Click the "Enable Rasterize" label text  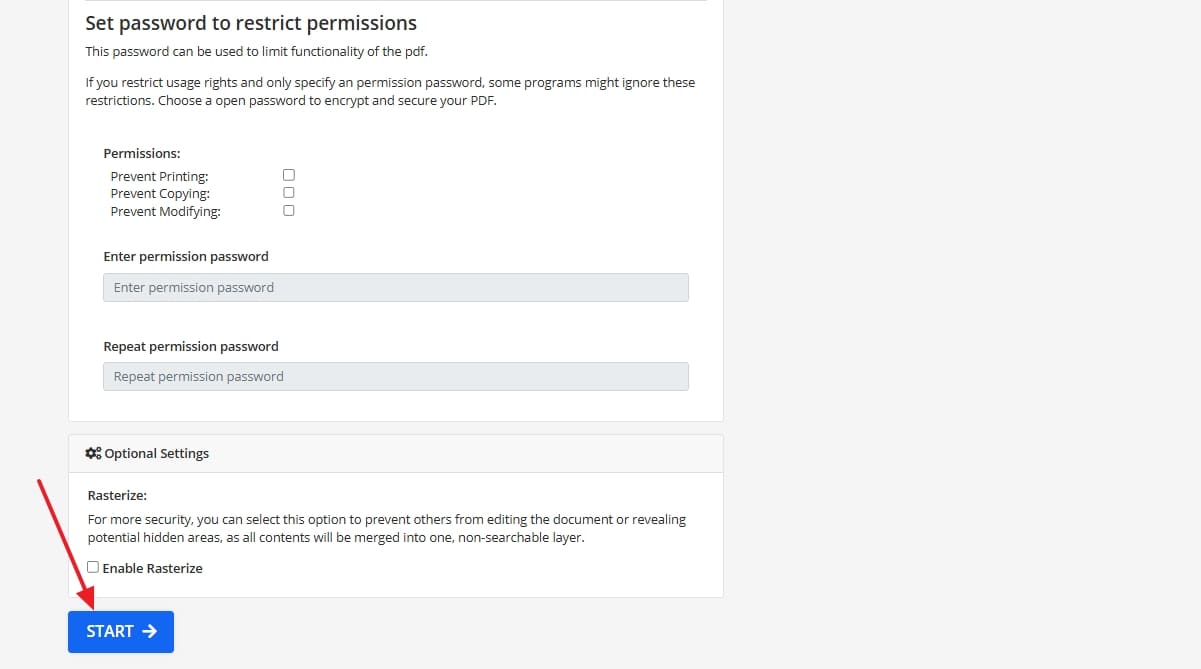[x=152, y=568]
